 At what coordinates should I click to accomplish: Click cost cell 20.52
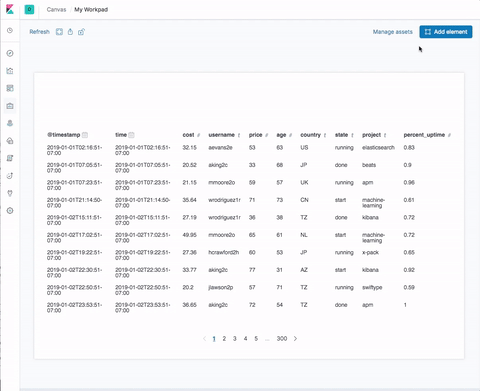(x=189, y=165)
